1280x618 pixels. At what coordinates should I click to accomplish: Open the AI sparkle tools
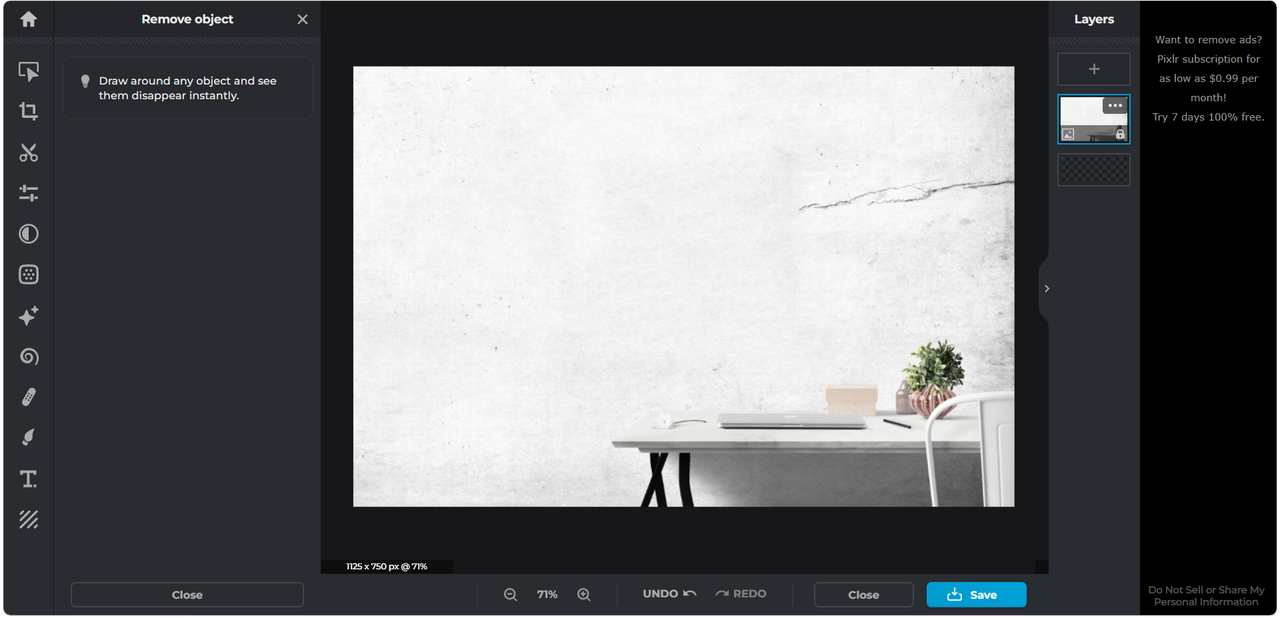tap(28, 316)
